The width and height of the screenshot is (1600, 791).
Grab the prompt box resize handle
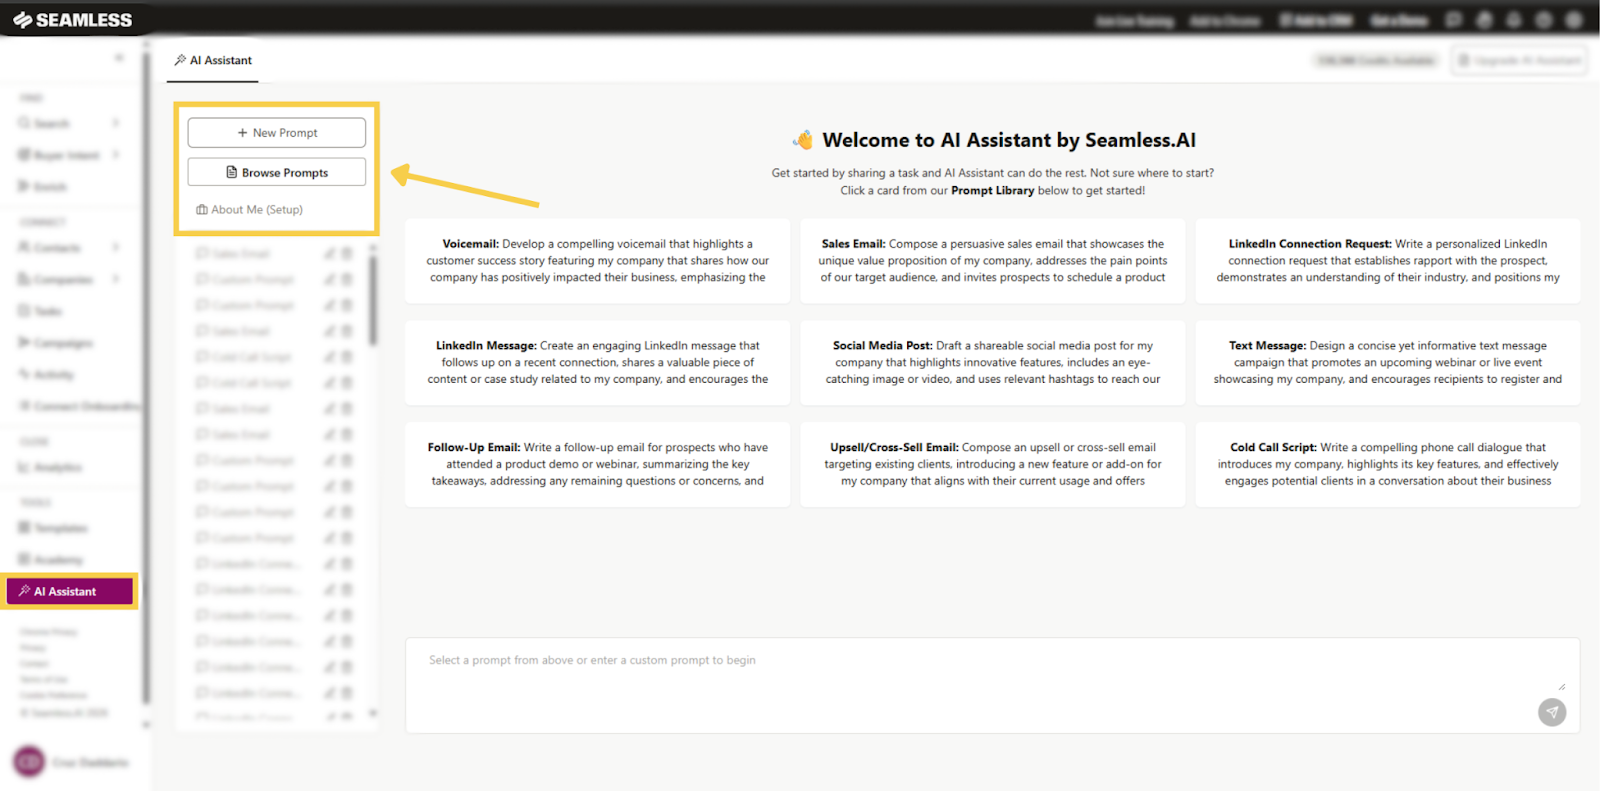coord(1561,686)
